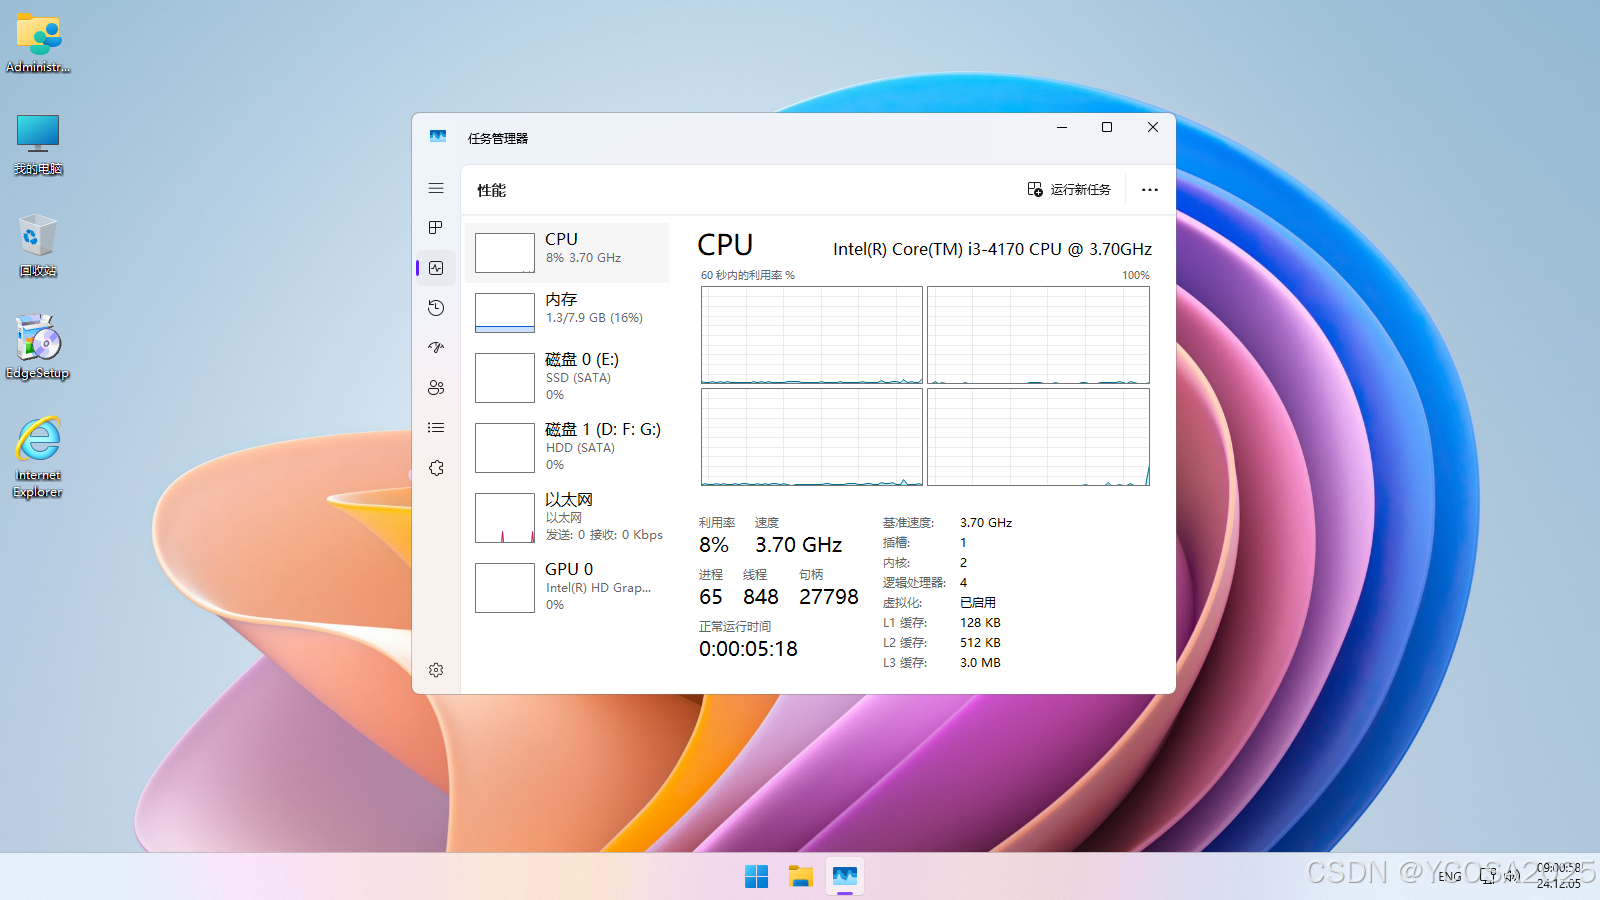Click the Administrator folder desktop icon
This screenshot has height=900, width=1600.
(38, 43)
